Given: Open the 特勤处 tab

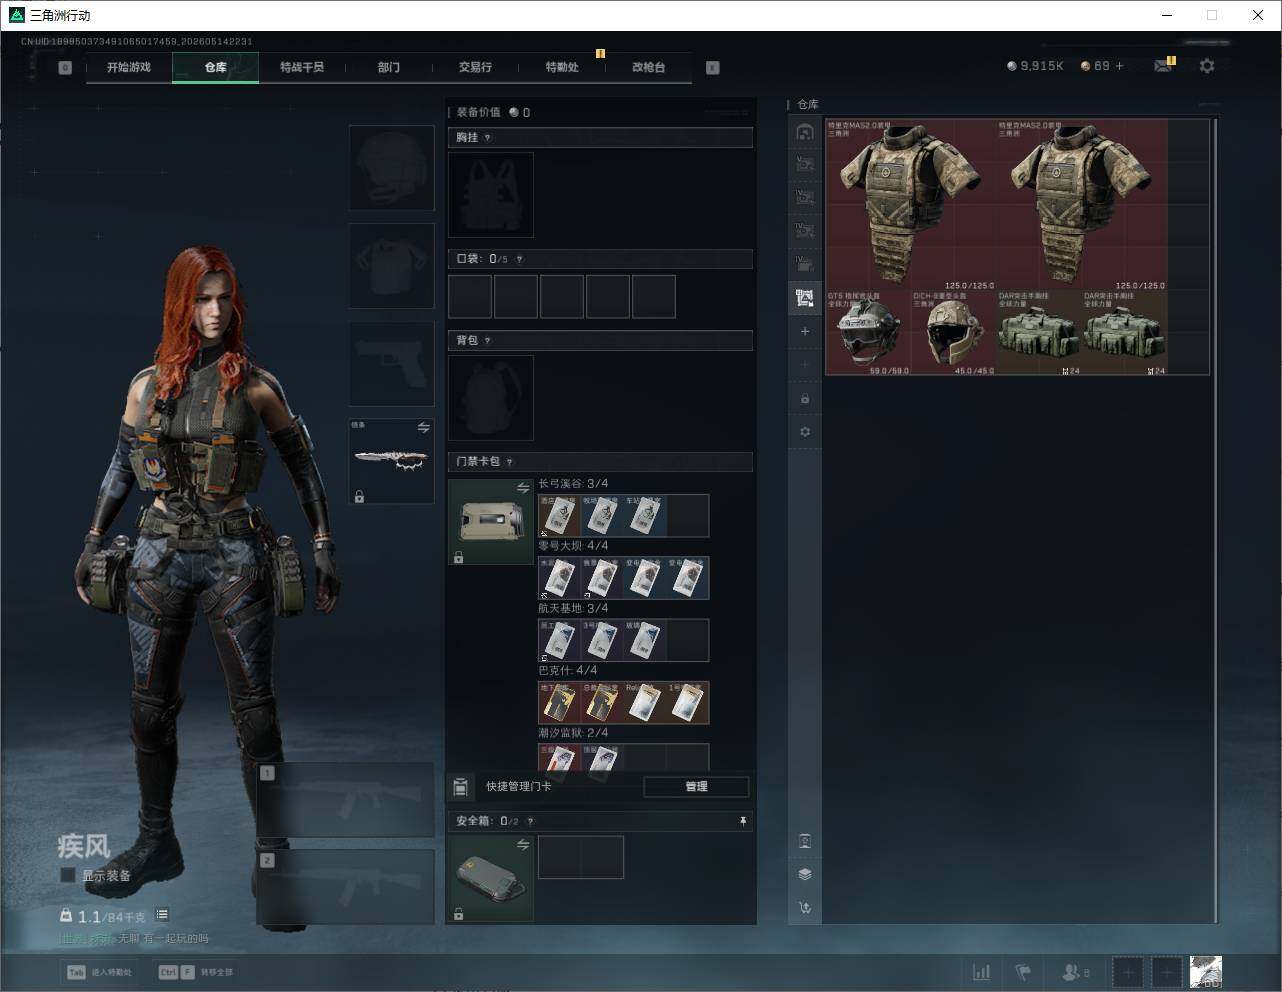Looking at the screenshot, I should tap(562, 67).
